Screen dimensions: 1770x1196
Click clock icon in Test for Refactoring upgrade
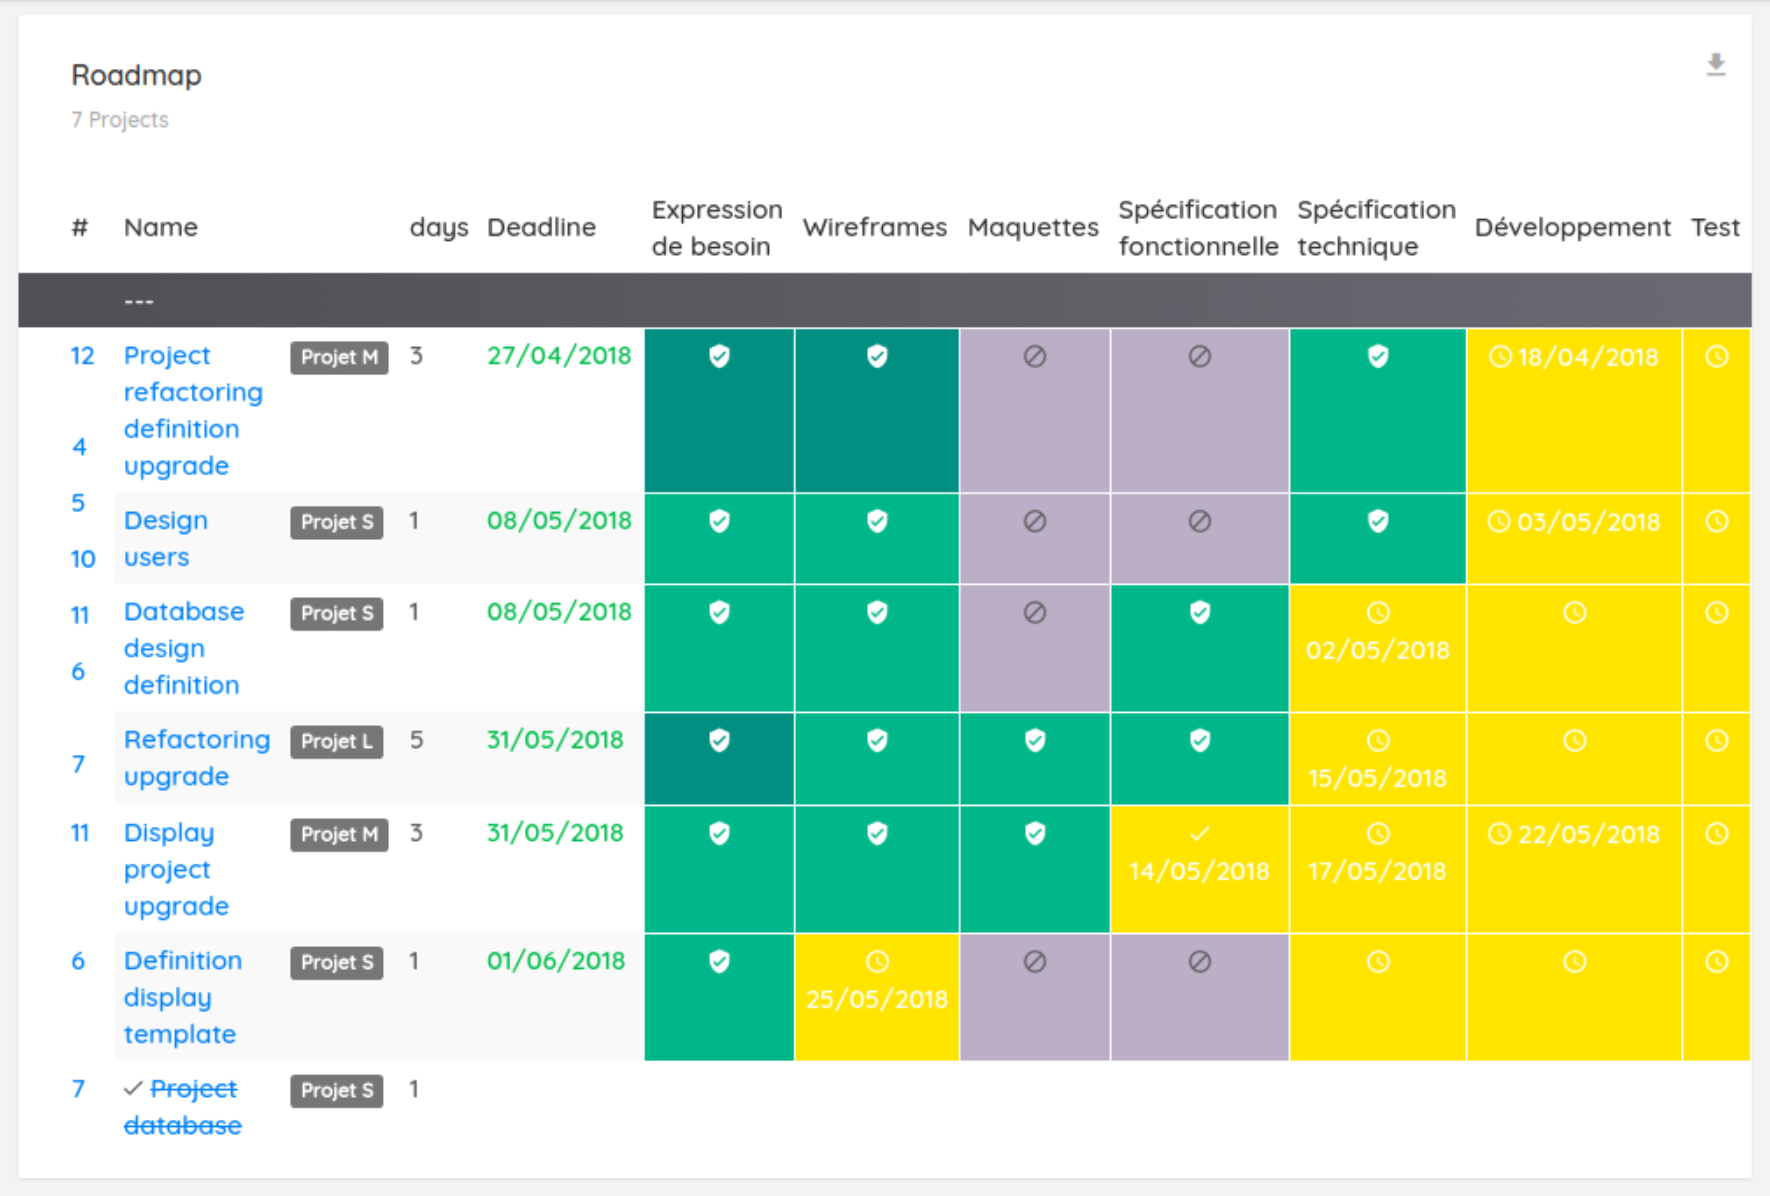click(1717, 741)
